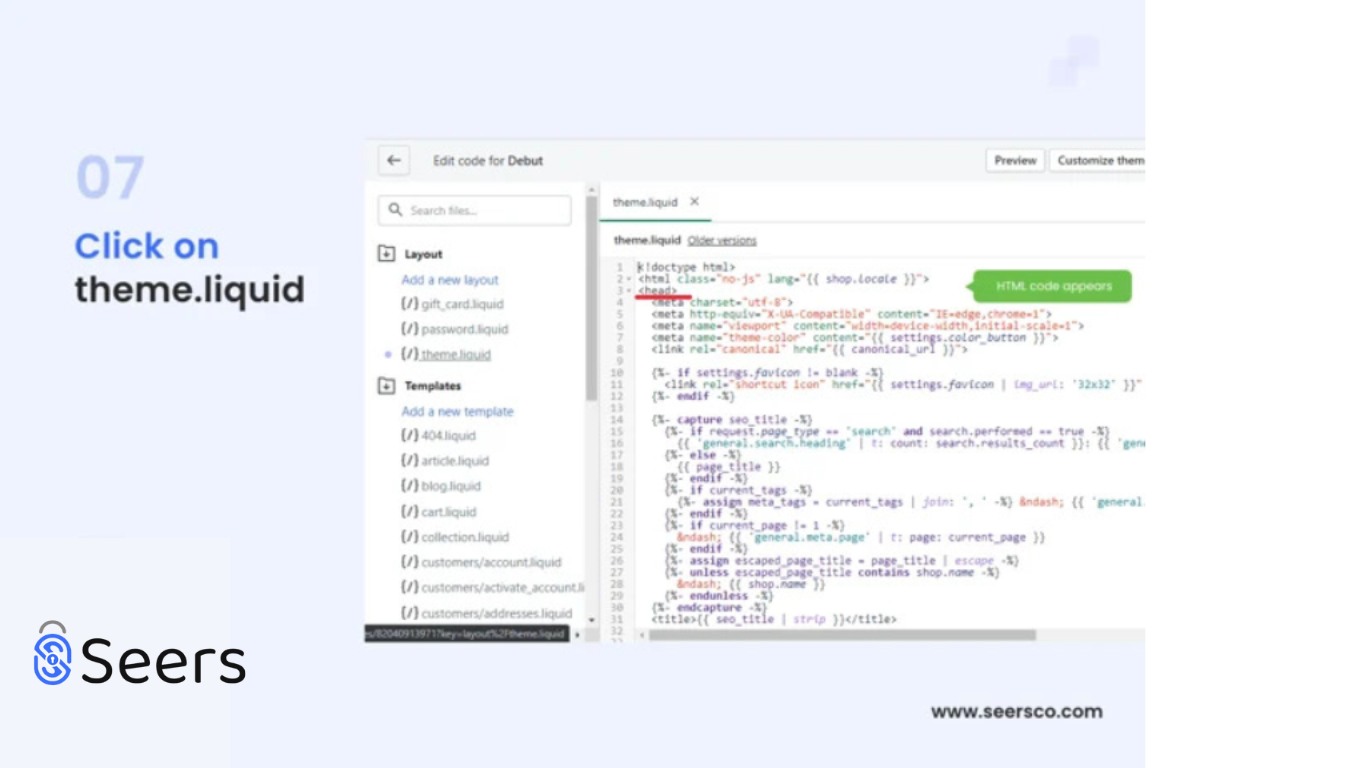The width and height of the screenshot is (1366, 768).
Task: Click the back arrow button
Action: [x=394, y=160]
